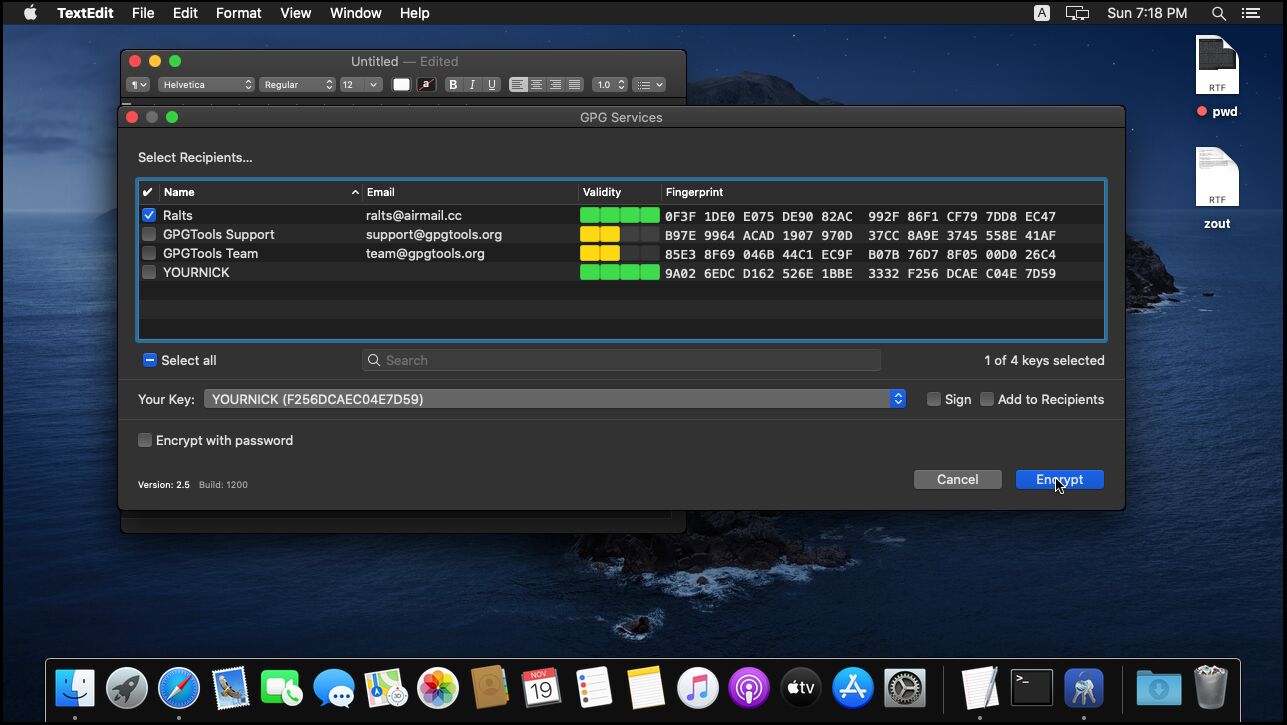
Task: Open GPG Keychain from the Dock
Action: [x=1083, y=688]
